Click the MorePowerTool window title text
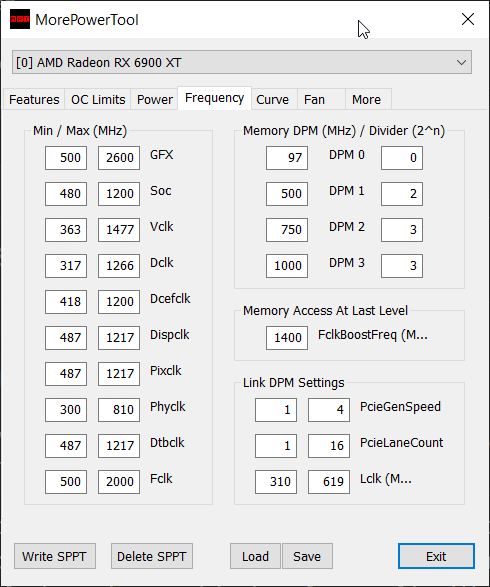The image size is (490, 587). pos(87,20)
